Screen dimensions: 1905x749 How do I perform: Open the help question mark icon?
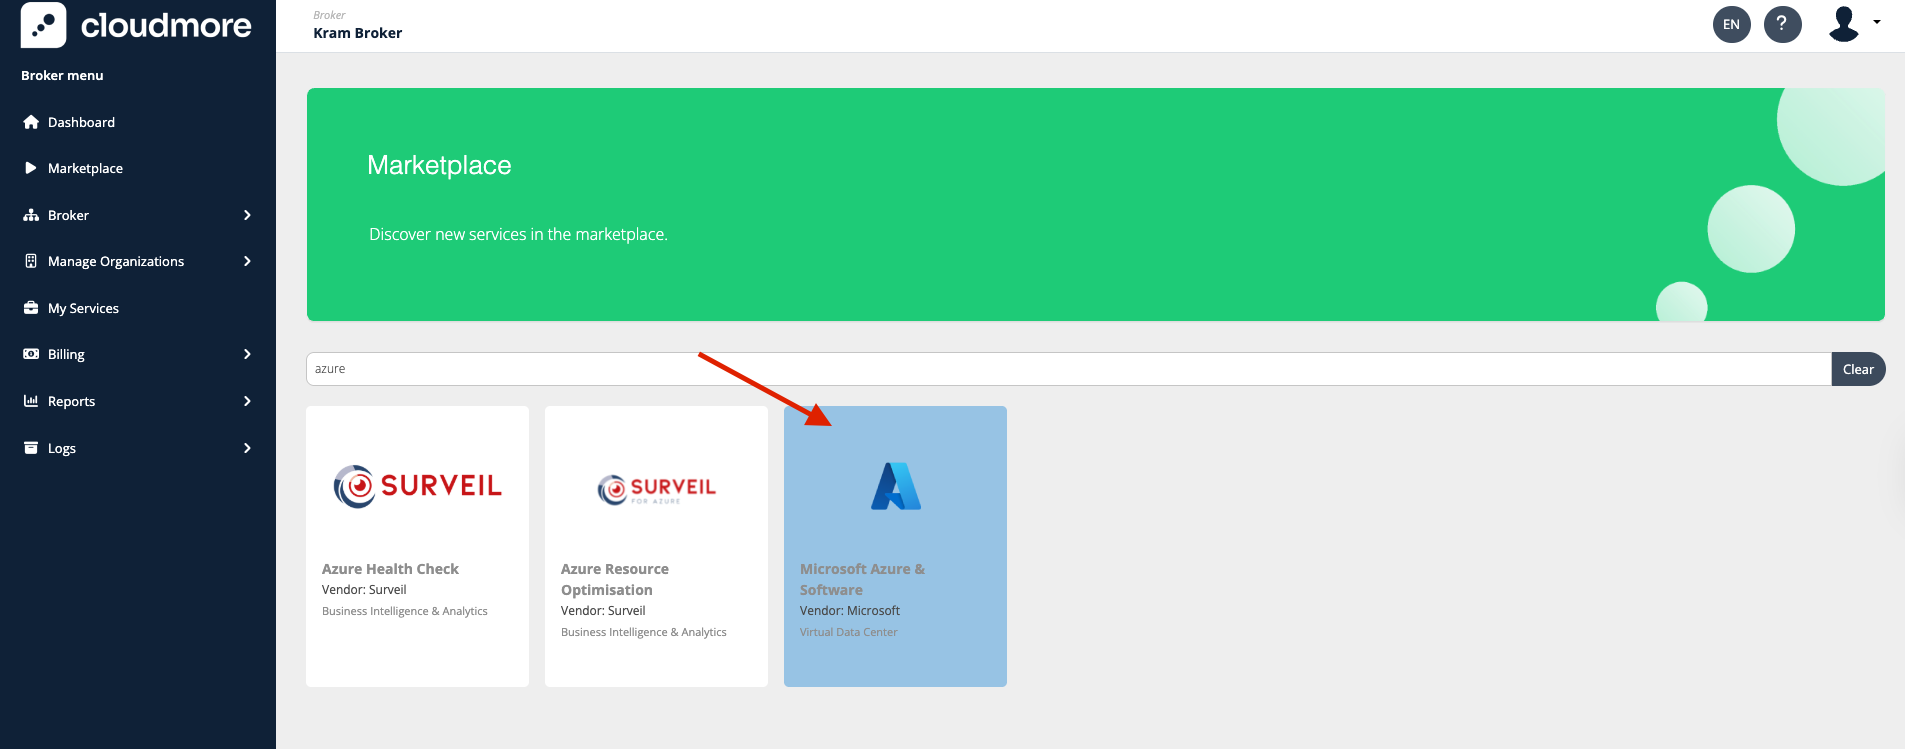pos(1782,24)
